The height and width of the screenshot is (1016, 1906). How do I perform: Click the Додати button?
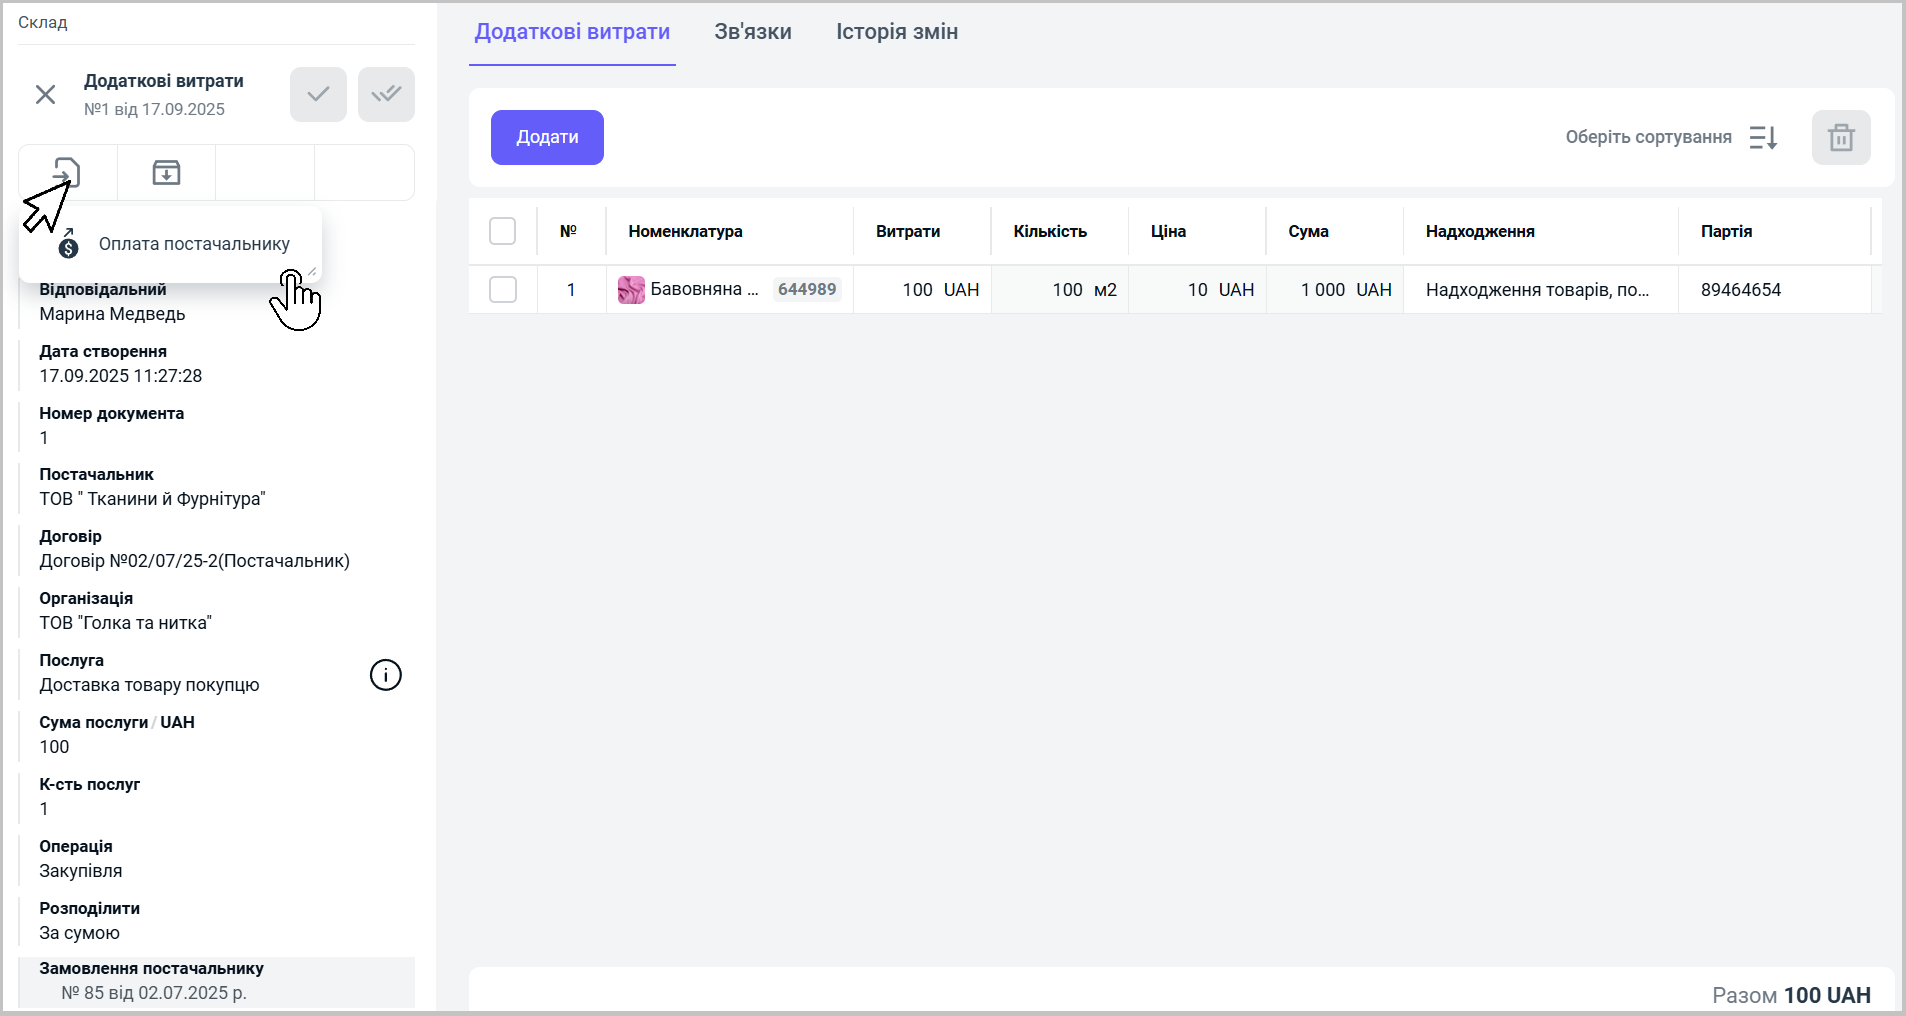click(547, 138)
